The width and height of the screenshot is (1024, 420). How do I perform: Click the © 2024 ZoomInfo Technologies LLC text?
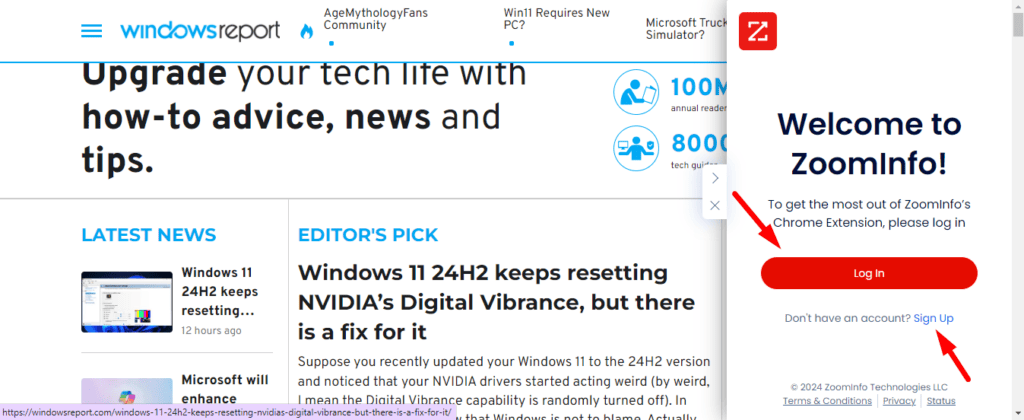point(869,387)
